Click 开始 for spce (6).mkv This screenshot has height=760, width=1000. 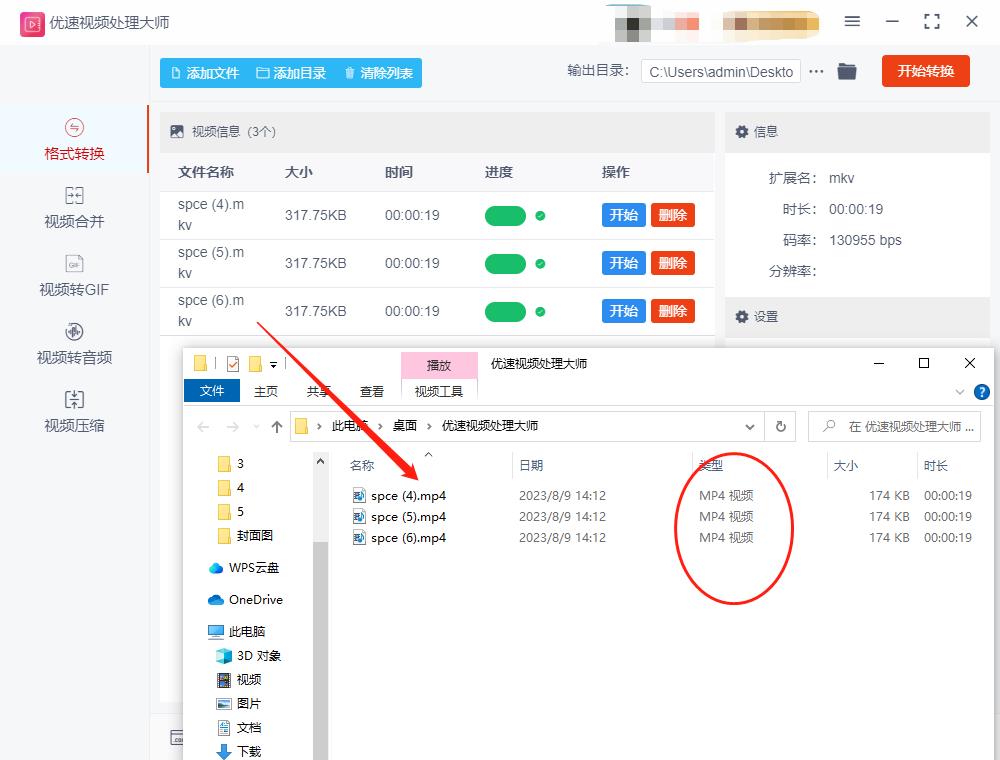pyautogui.click(x=623, y=311)
